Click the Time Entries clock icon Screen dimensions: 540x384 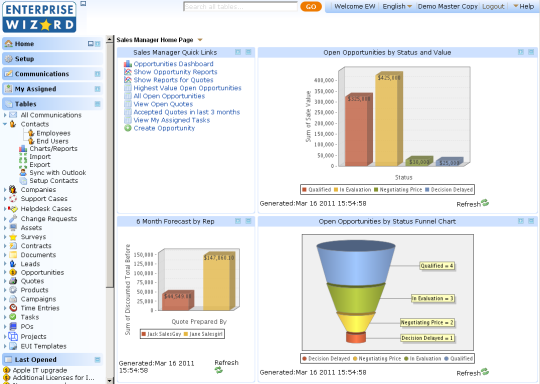13,308
